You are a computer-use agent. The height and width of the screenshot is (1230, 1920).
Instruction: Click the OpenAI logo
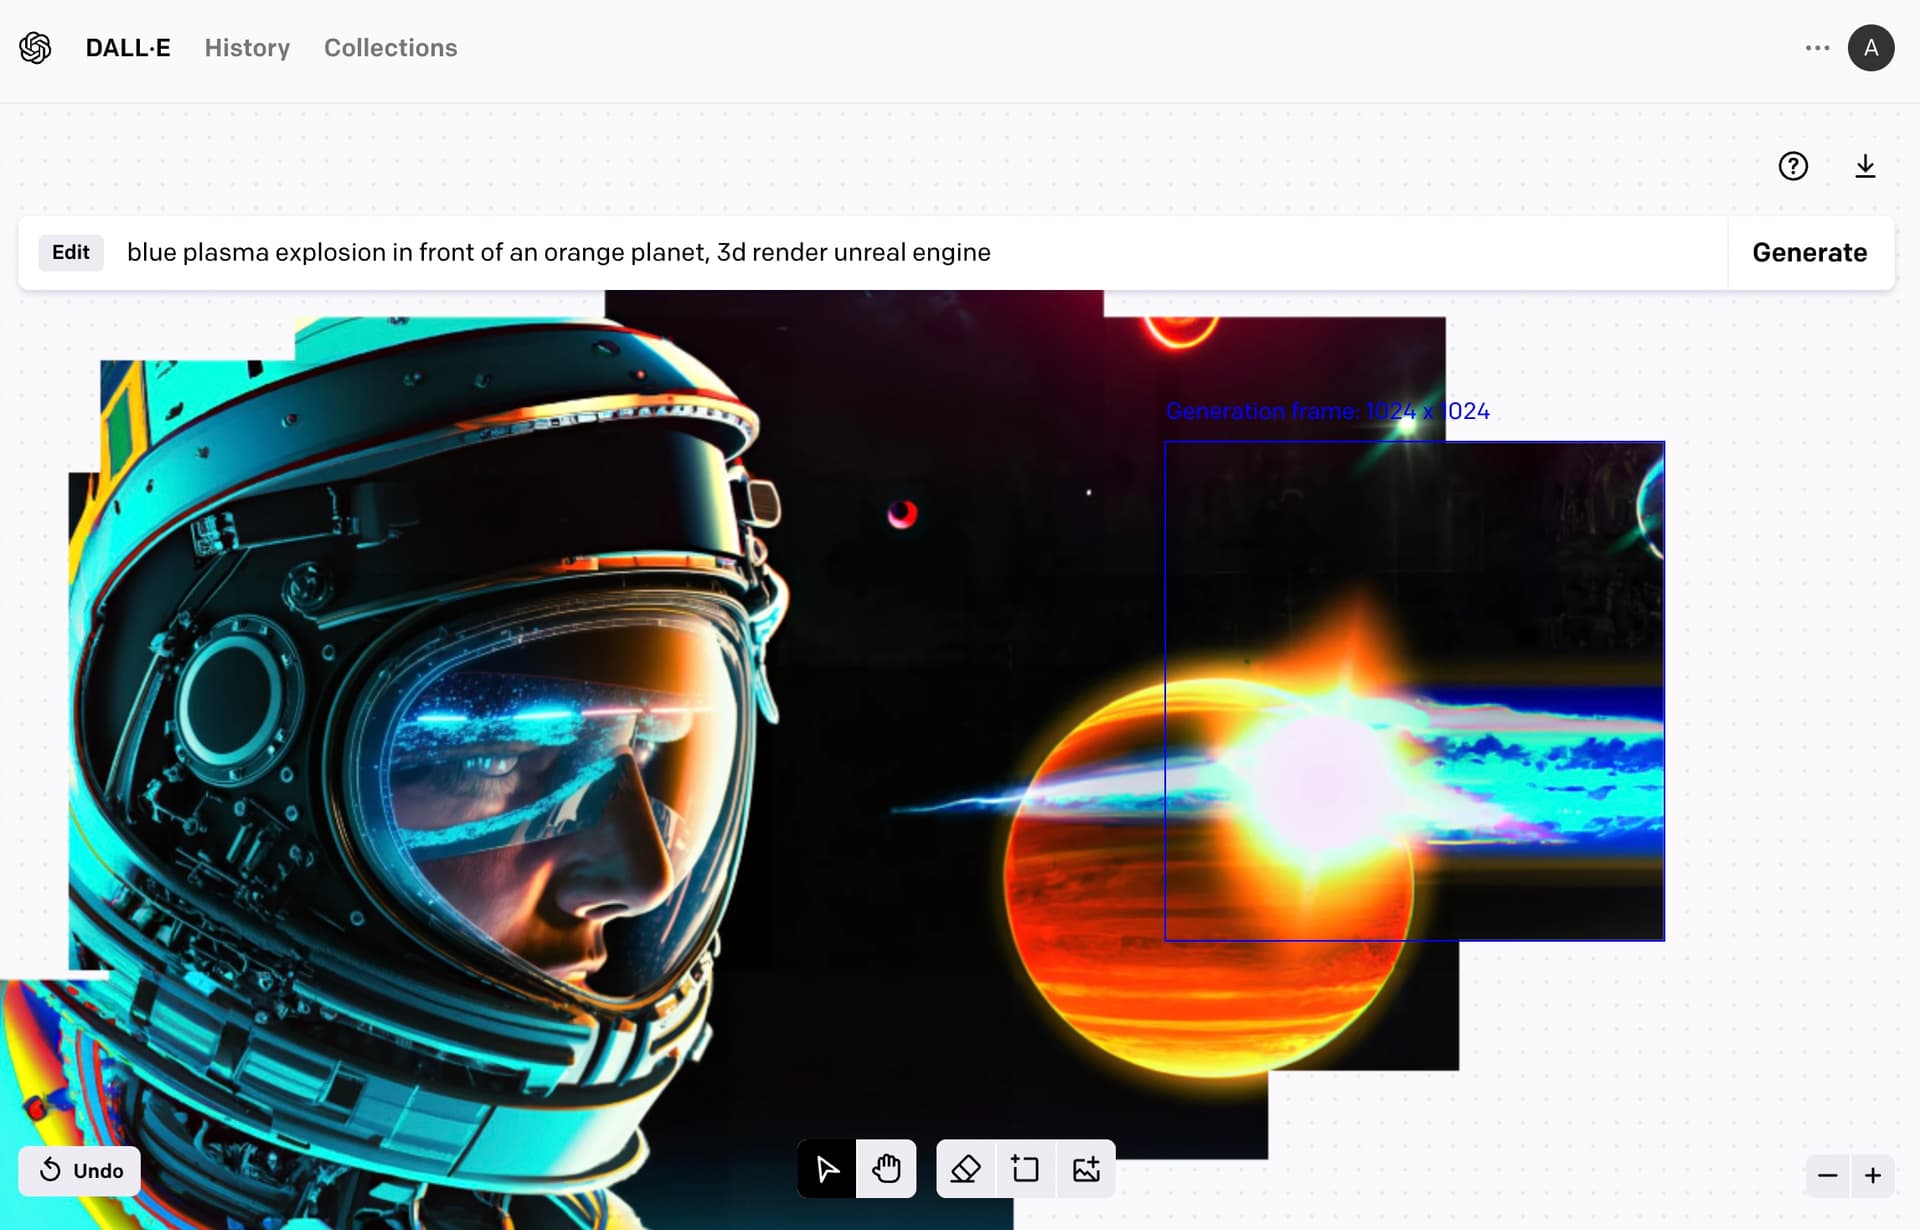pyautogui.click(x=34, y=47)
